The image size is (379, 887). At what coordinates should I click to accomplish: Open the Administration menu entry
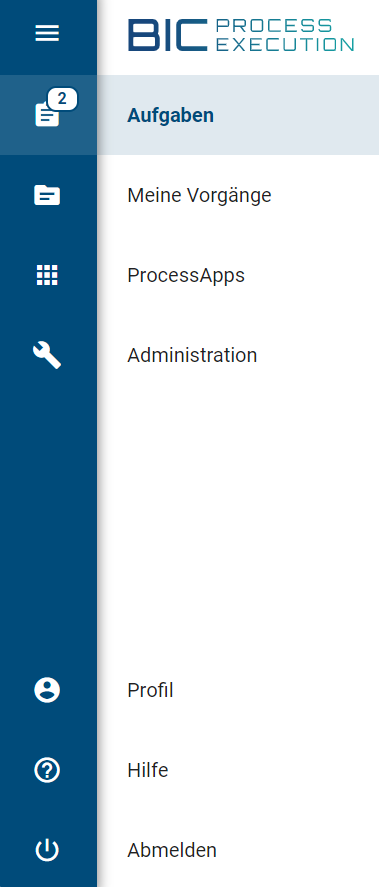pos(192,355)
